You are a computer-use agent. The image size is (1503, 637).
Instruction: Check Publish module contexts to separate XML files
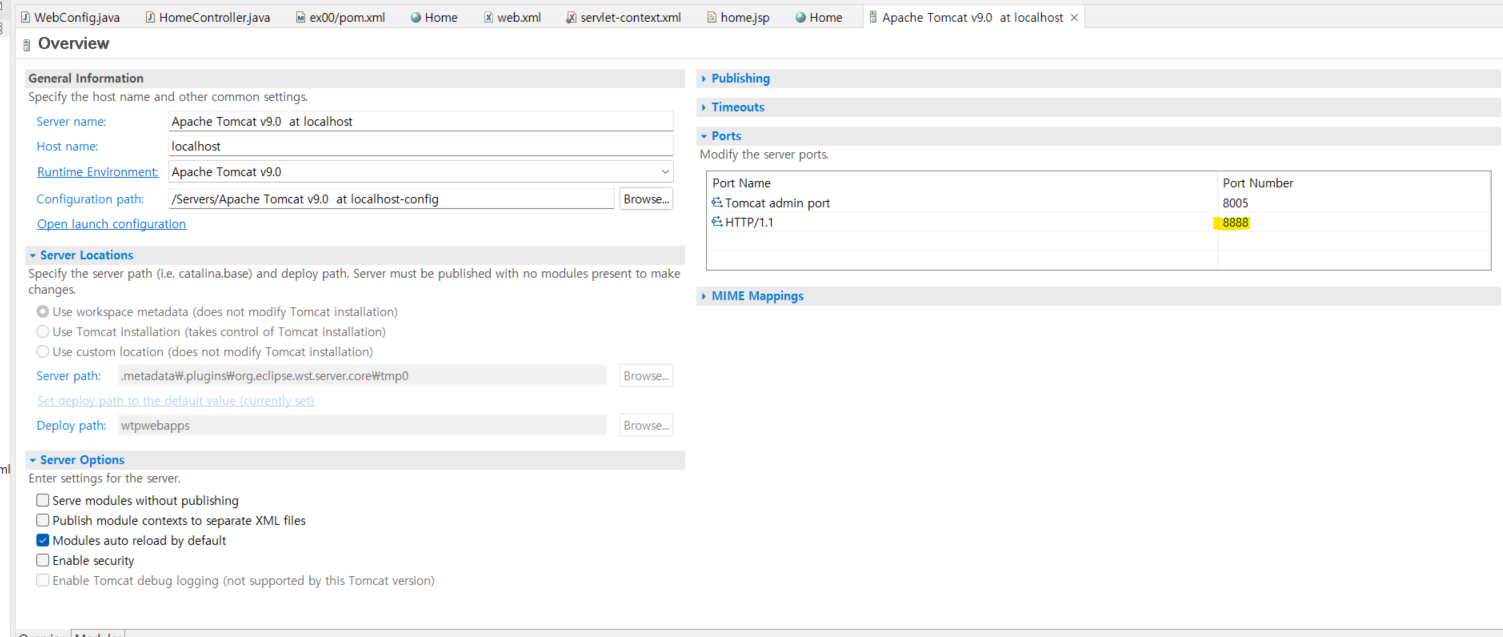tap(43, 520)
